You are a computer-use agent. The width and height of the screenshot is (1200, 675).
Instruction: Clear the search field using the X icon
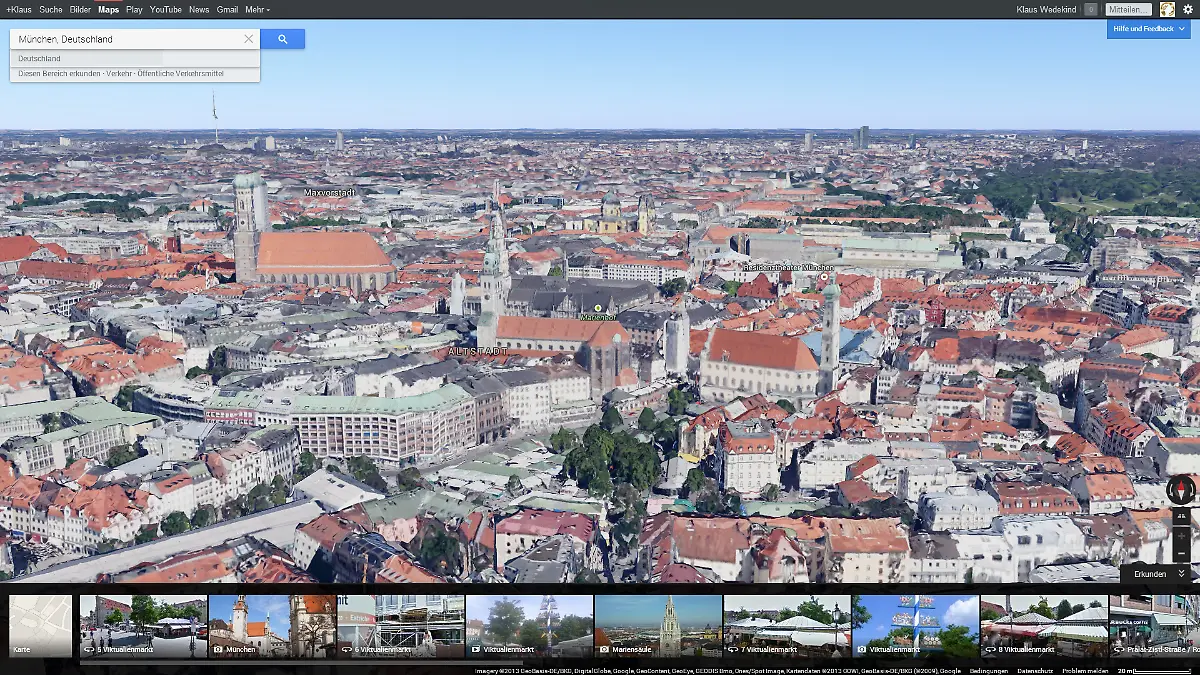(249, 38)
